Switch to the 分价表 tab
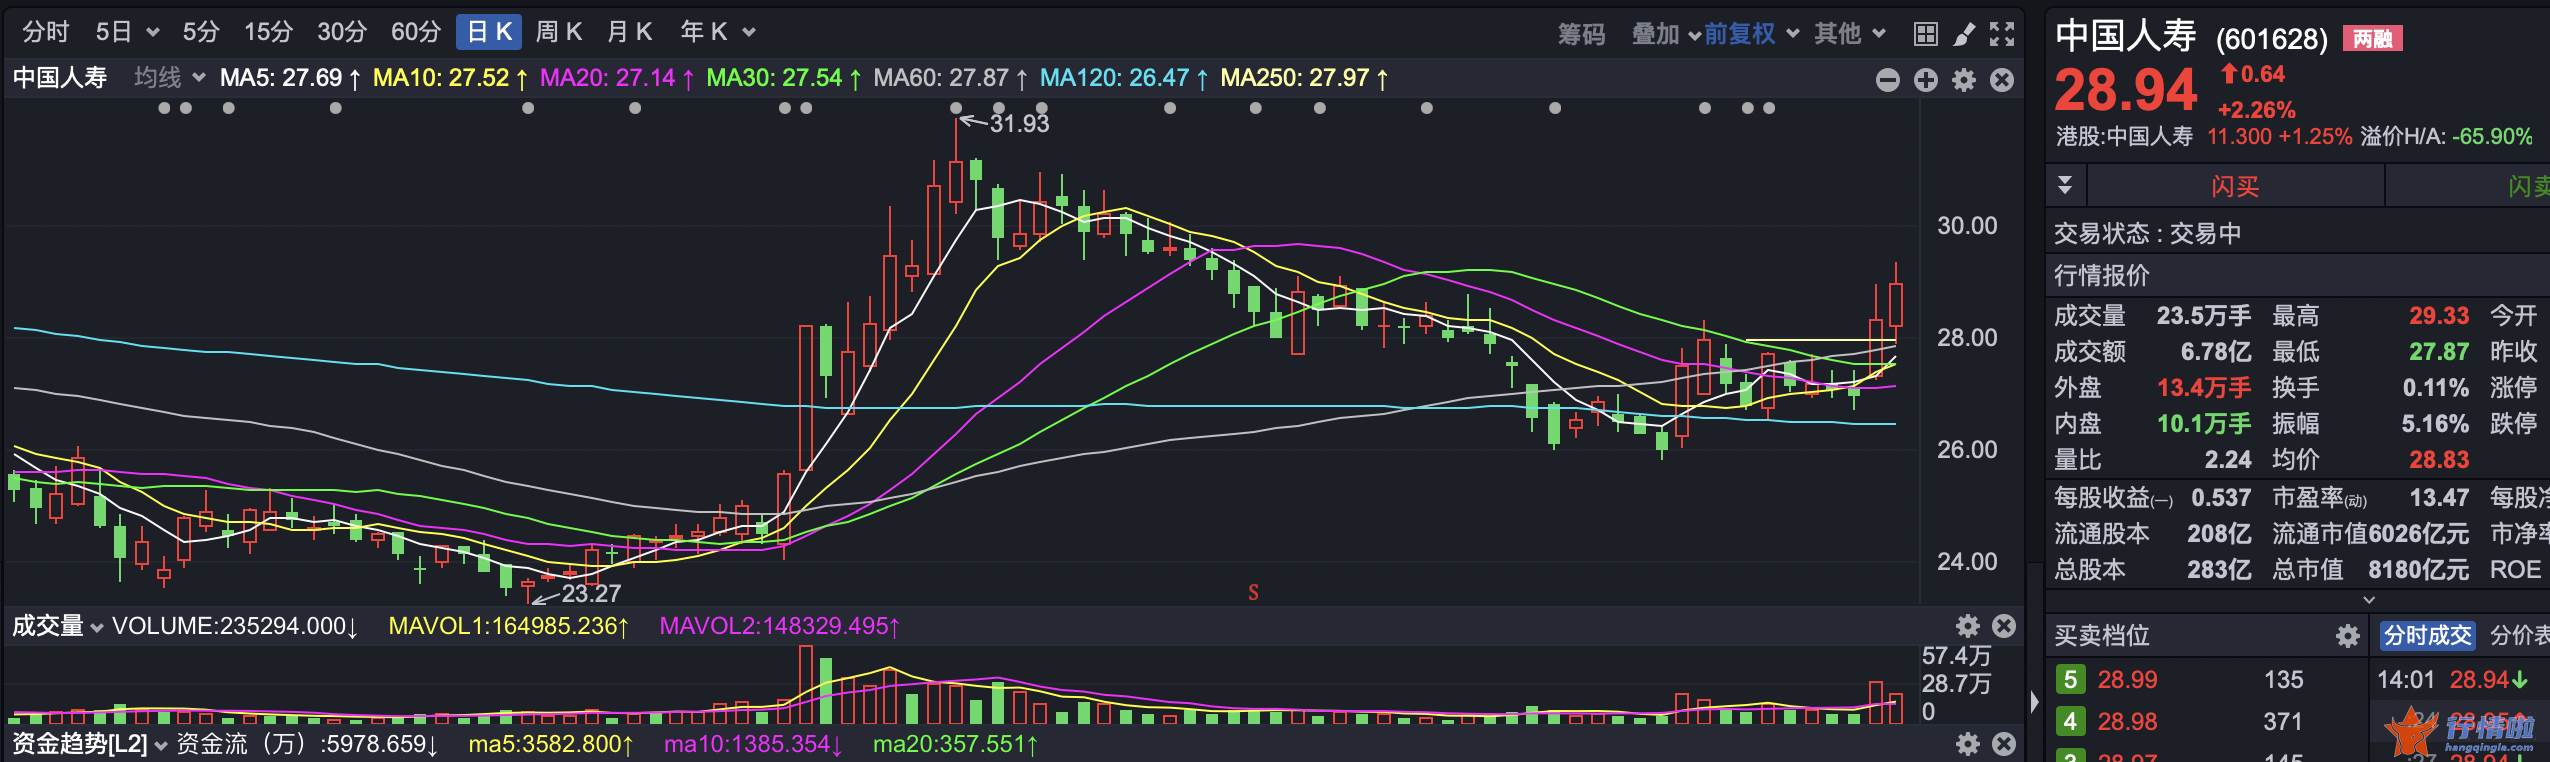This screenshot has height=762, width=2550. (x=2519, y=635)
